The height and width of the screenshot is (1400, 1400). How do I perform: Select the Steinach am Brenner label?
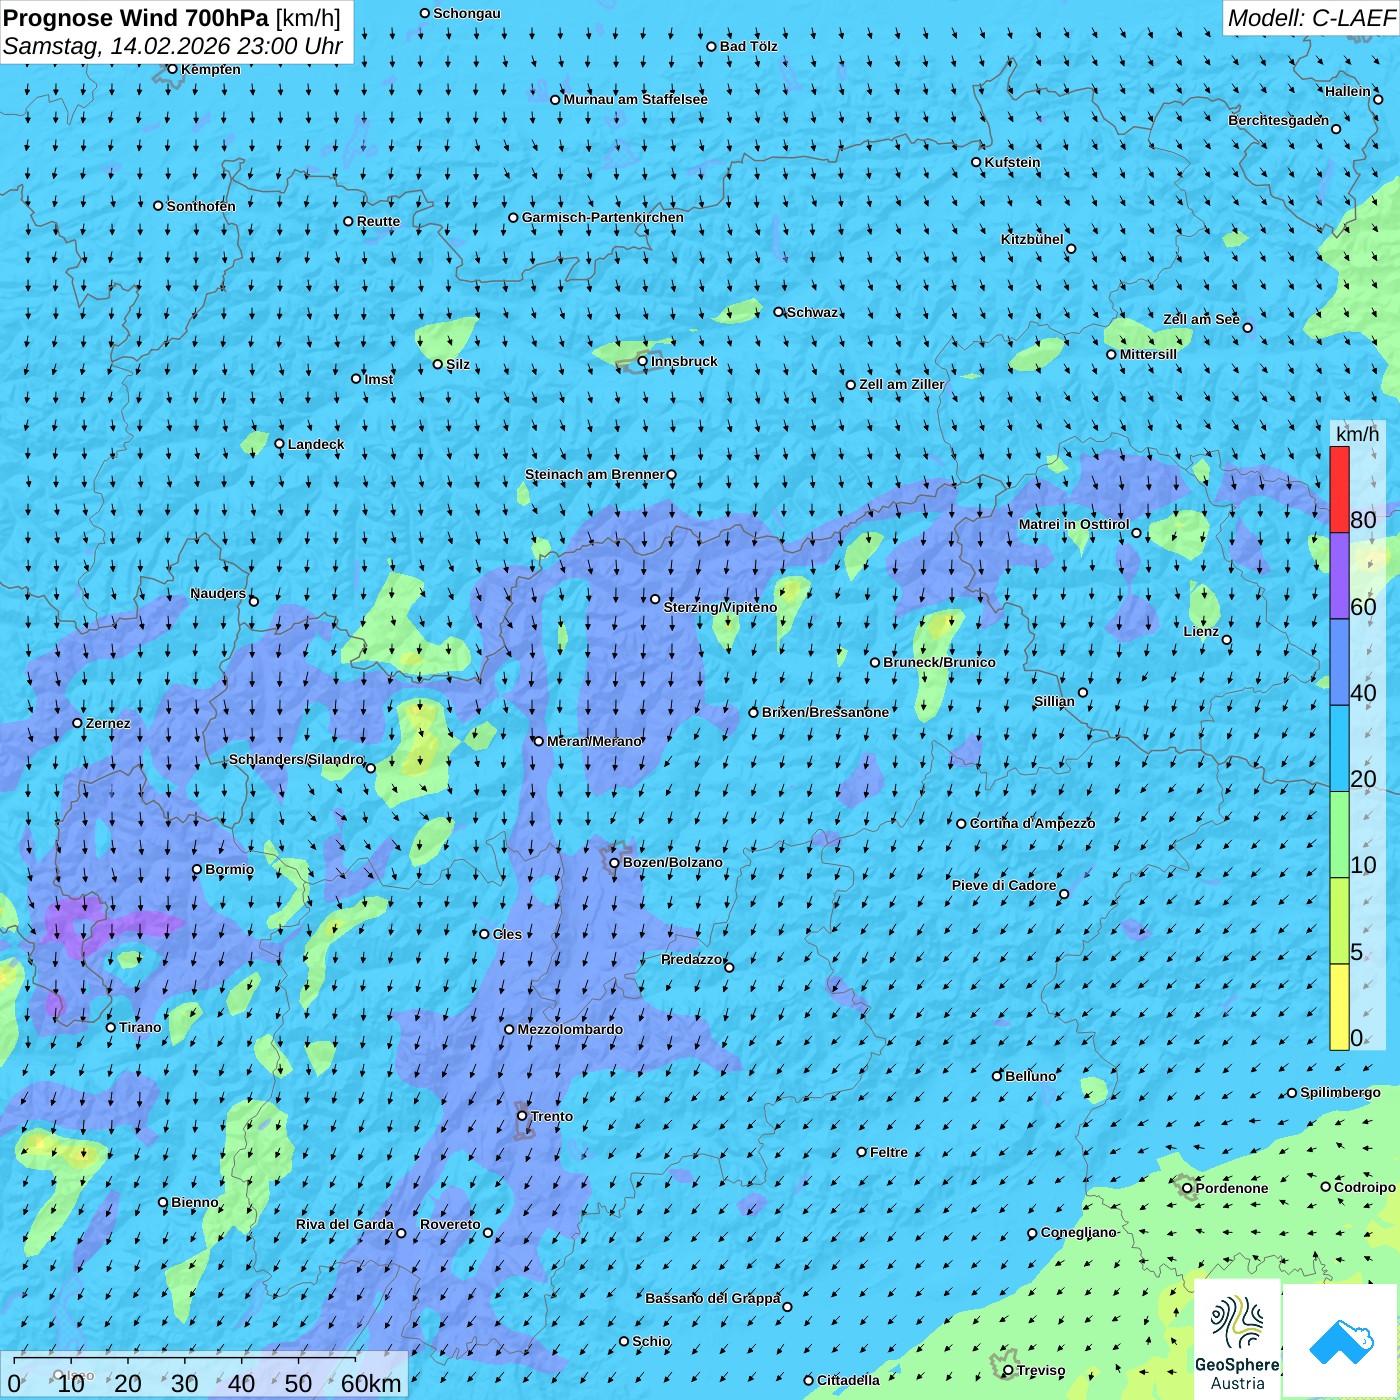[594, 474]
